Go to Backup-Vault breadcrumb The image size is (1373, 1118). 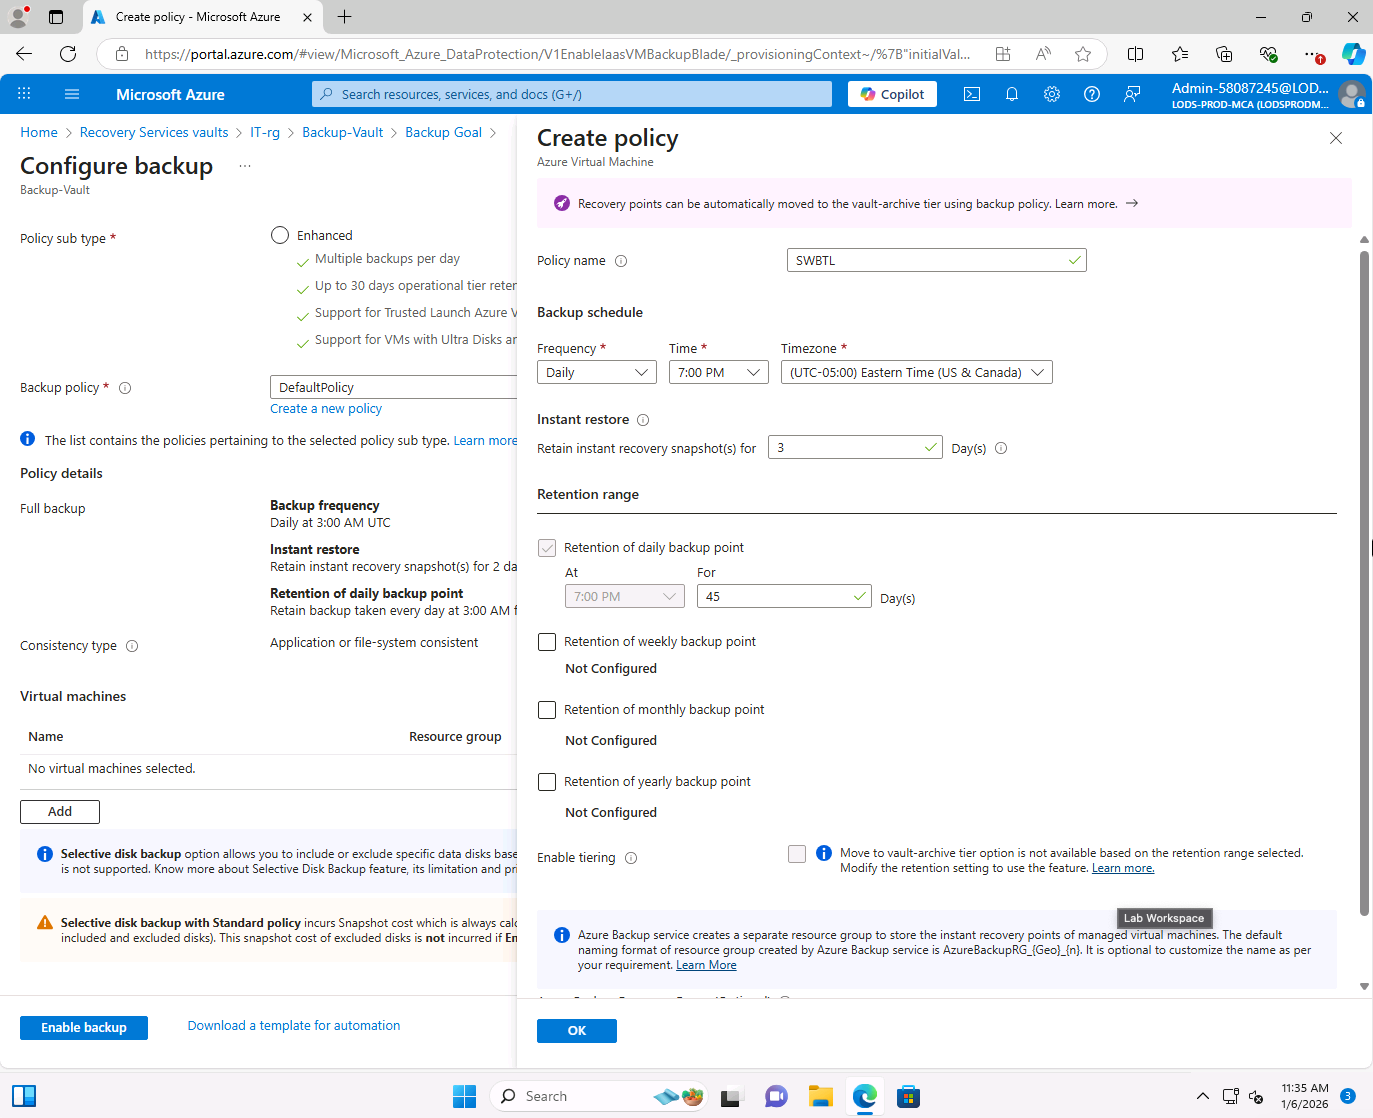[343, 133]
